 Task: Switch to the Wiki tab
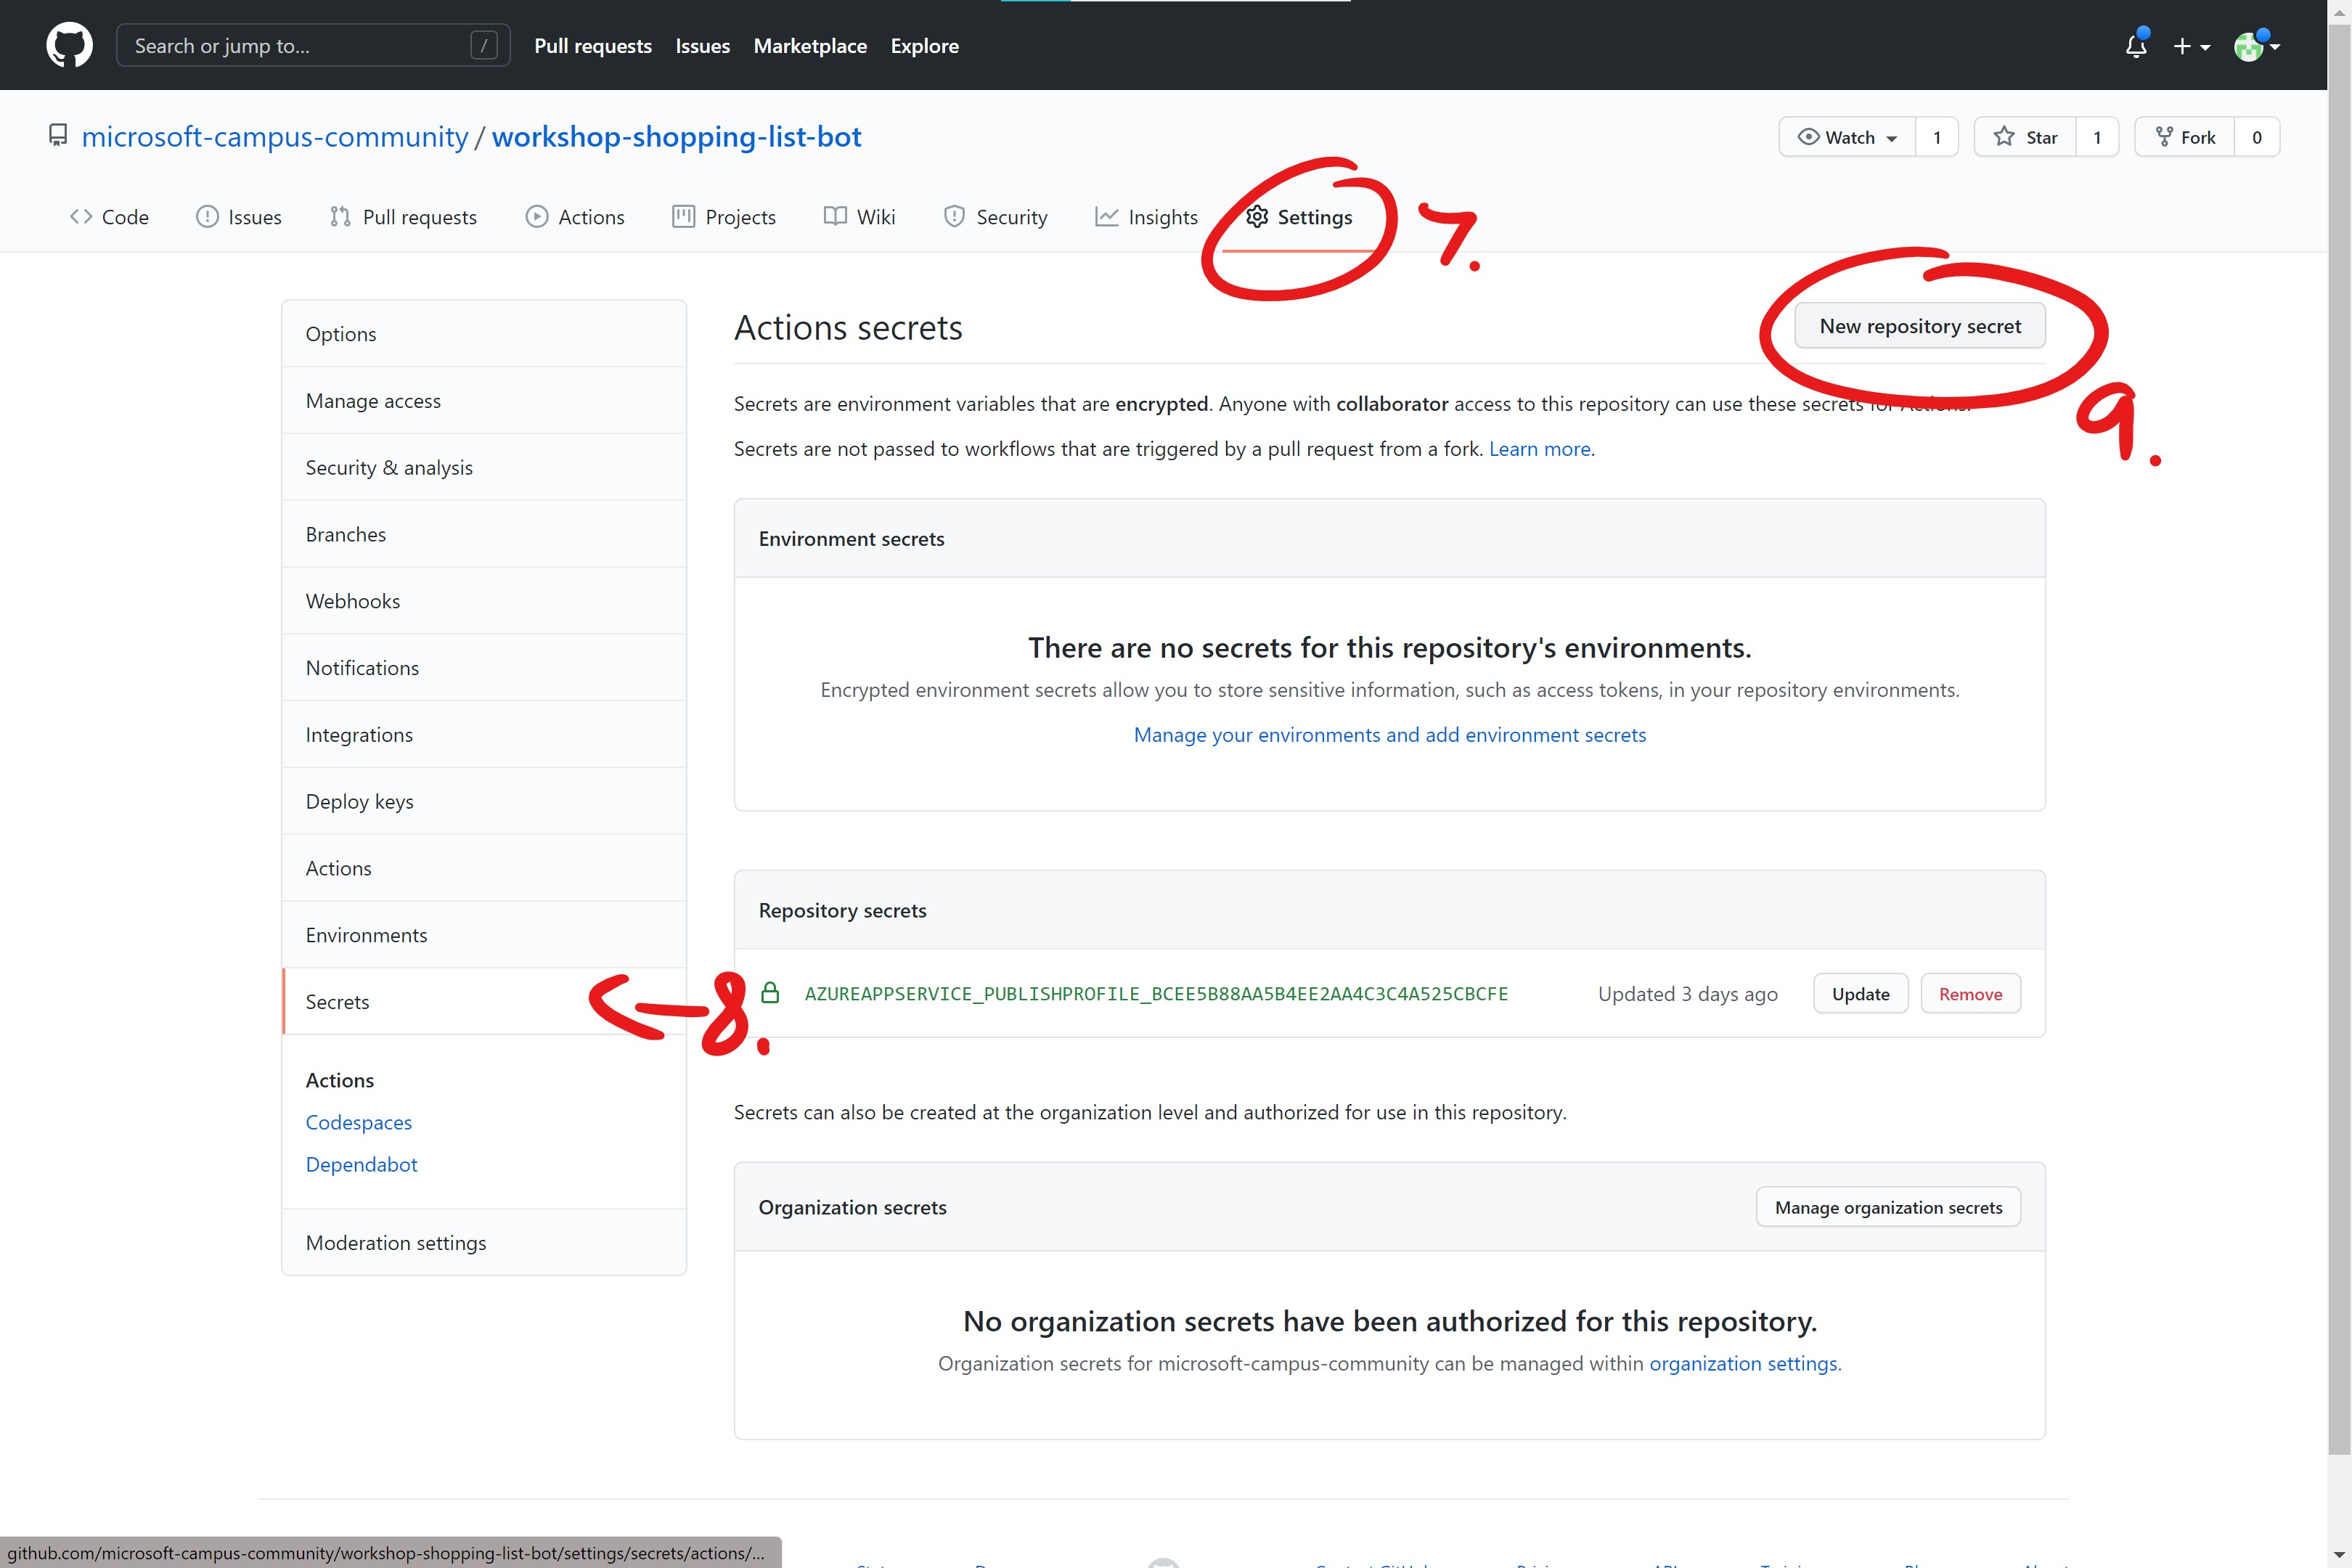click(859, 217)
